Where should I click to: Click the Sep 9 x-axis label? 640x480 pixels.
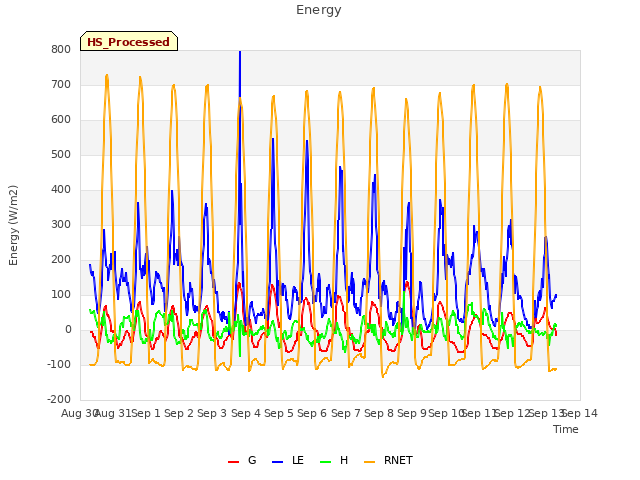412,413
